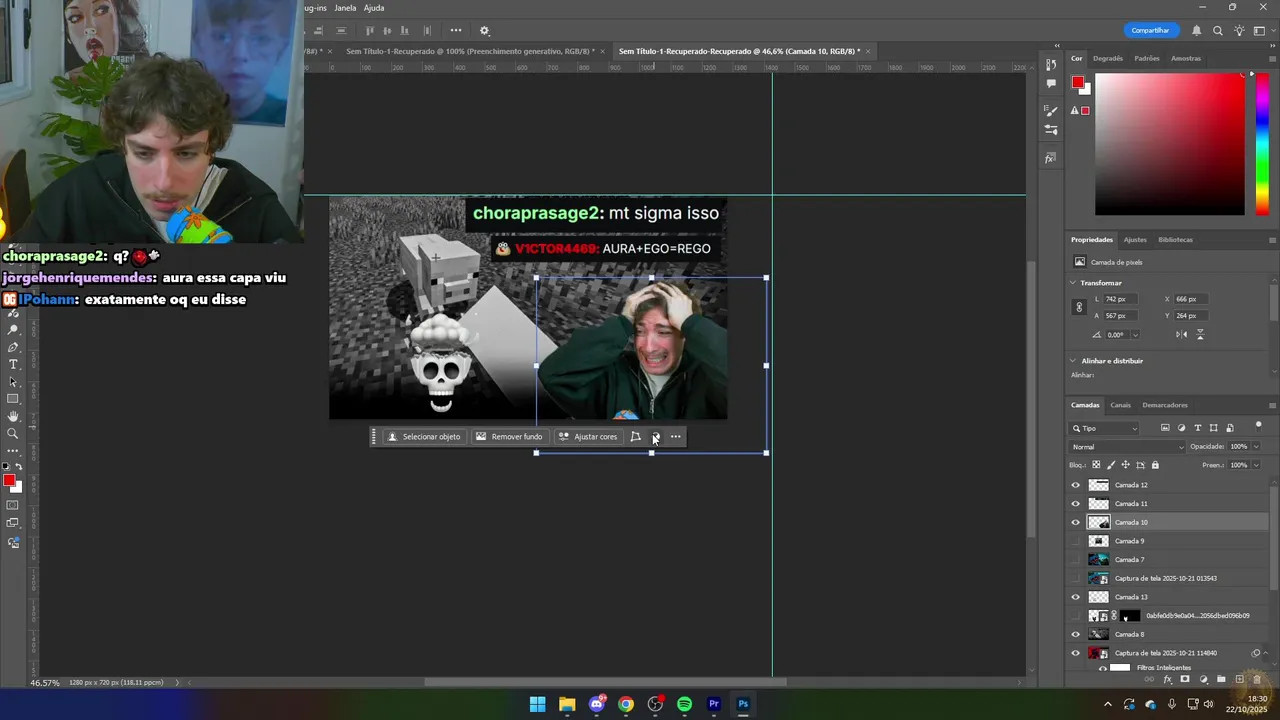Collapse the Alinhar e distribuir section
This screenshot has width=1280, height=720.
pos(1073,361)
